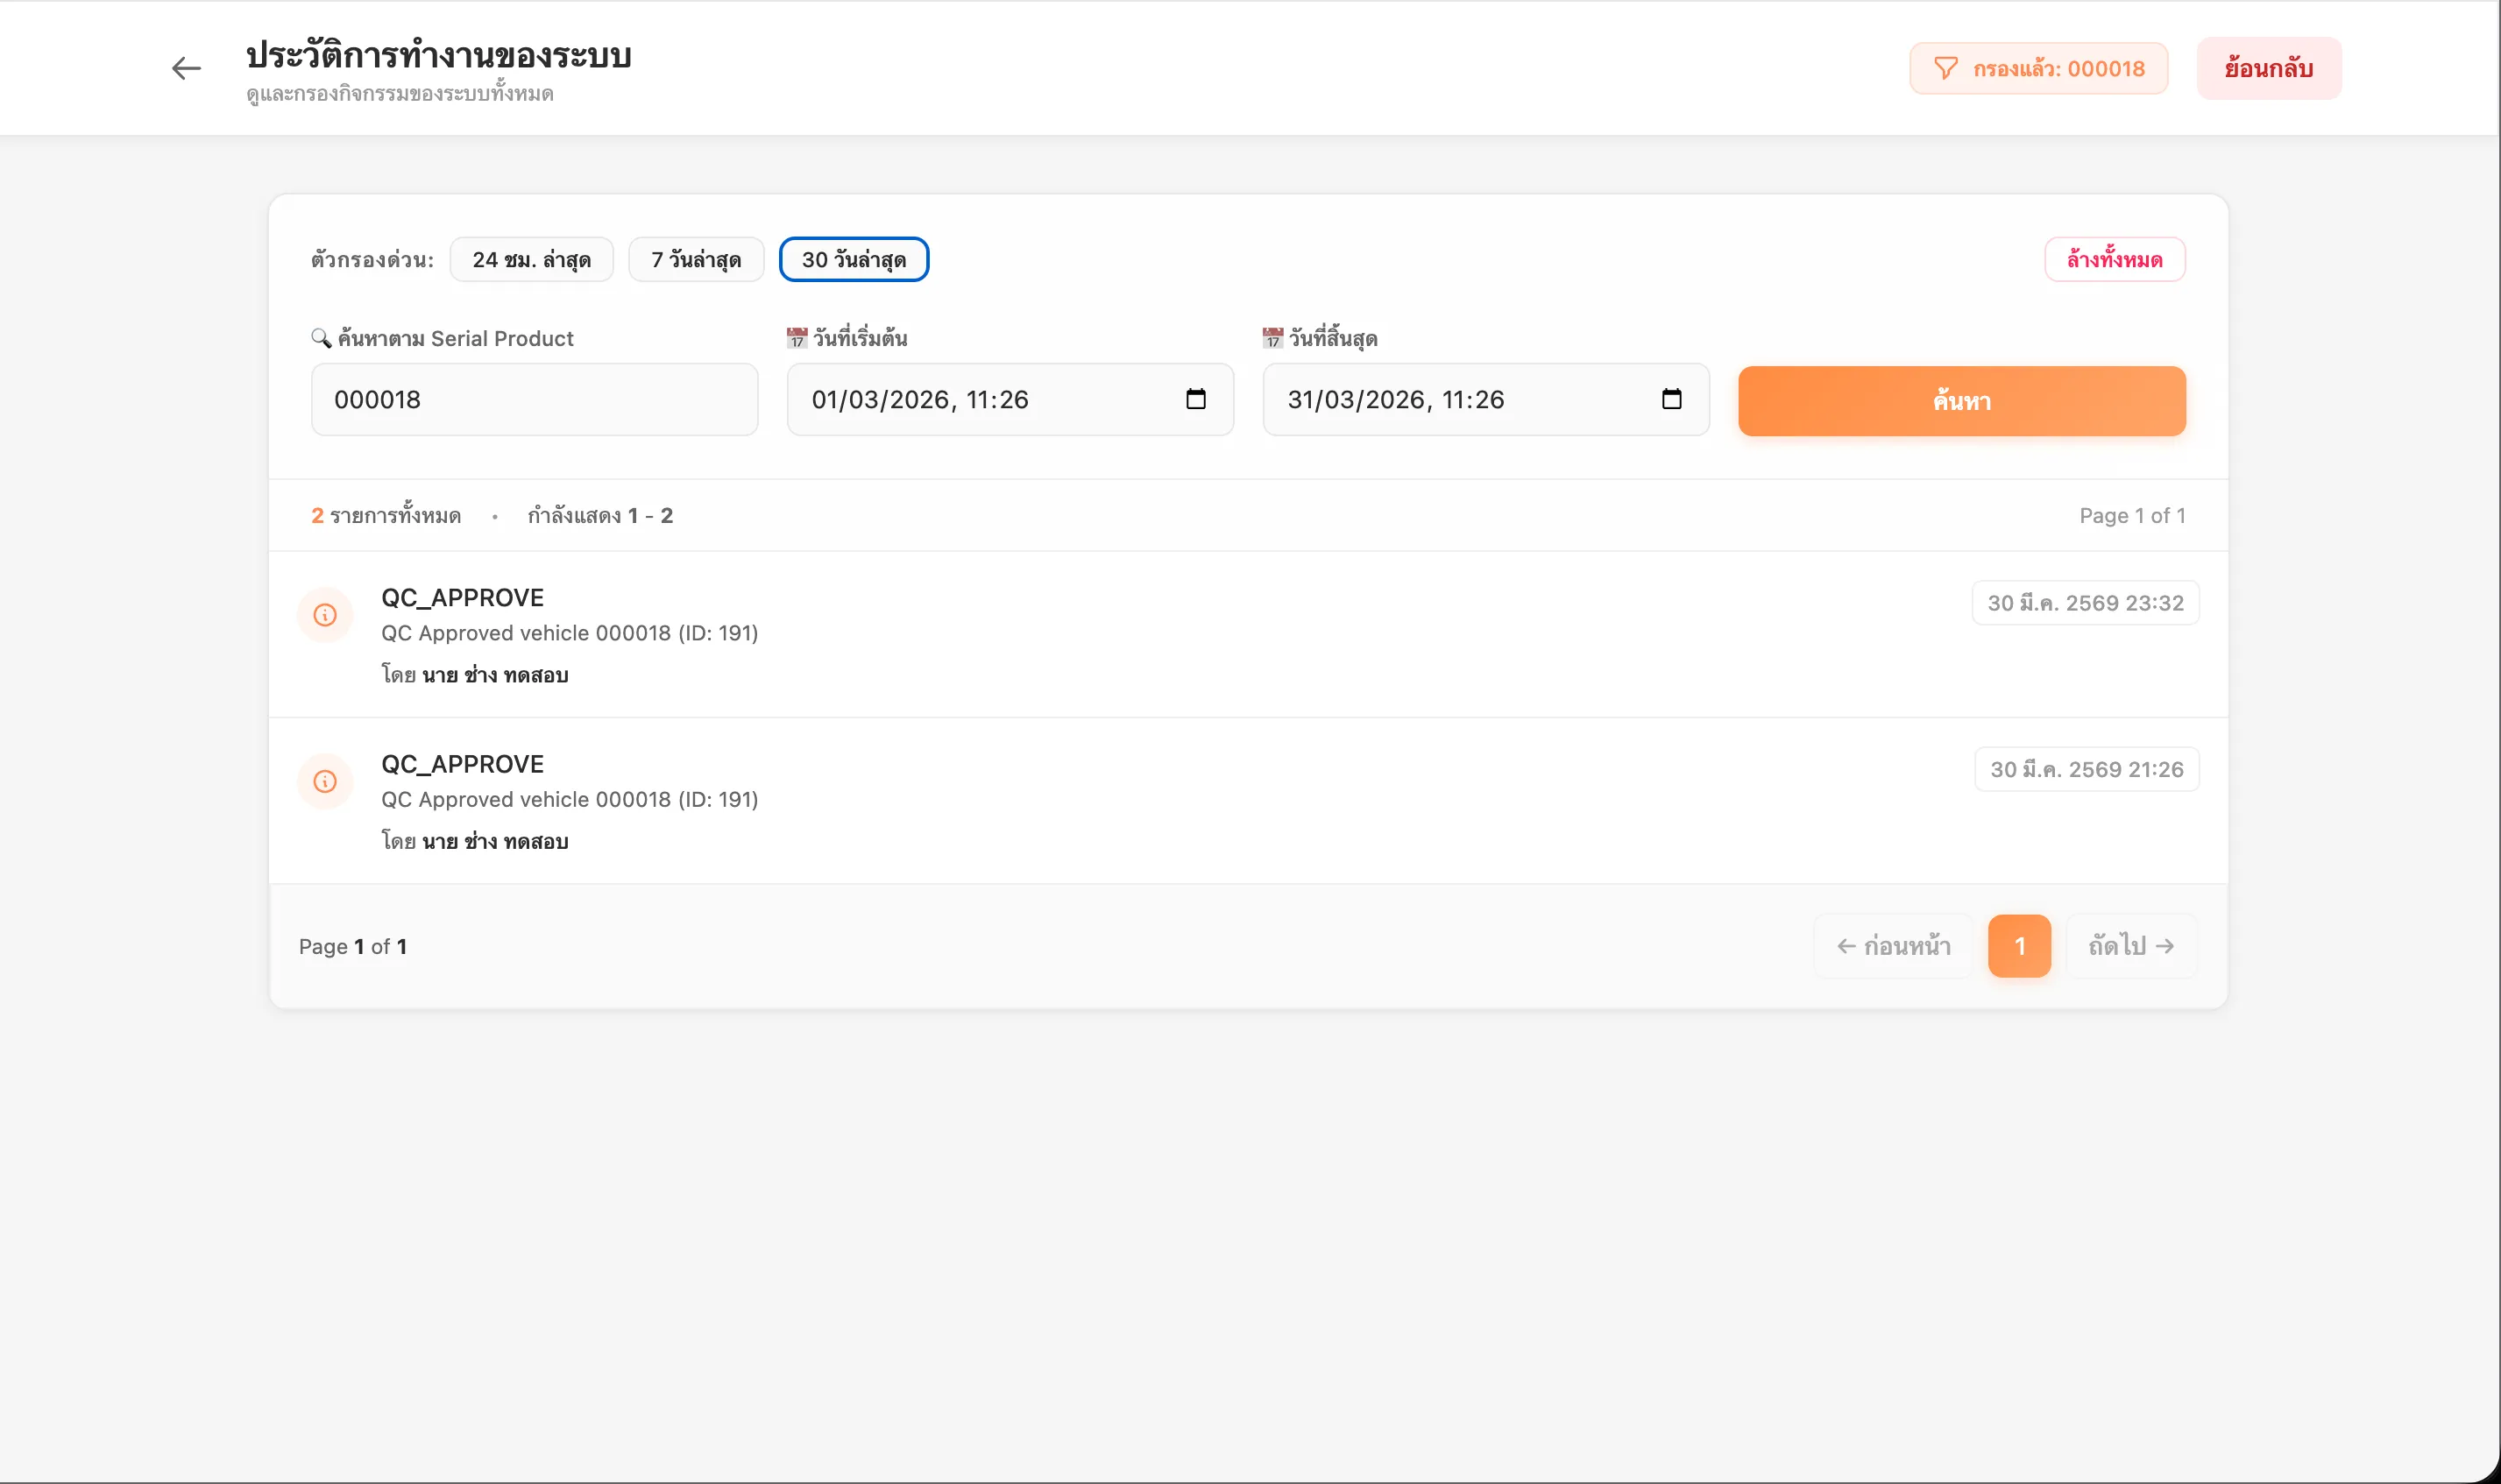Select the 7 วันล่าสุด quick filter
This screenshot has width=2501, height=1484.
pyautogui.click(x=696, y=260)
